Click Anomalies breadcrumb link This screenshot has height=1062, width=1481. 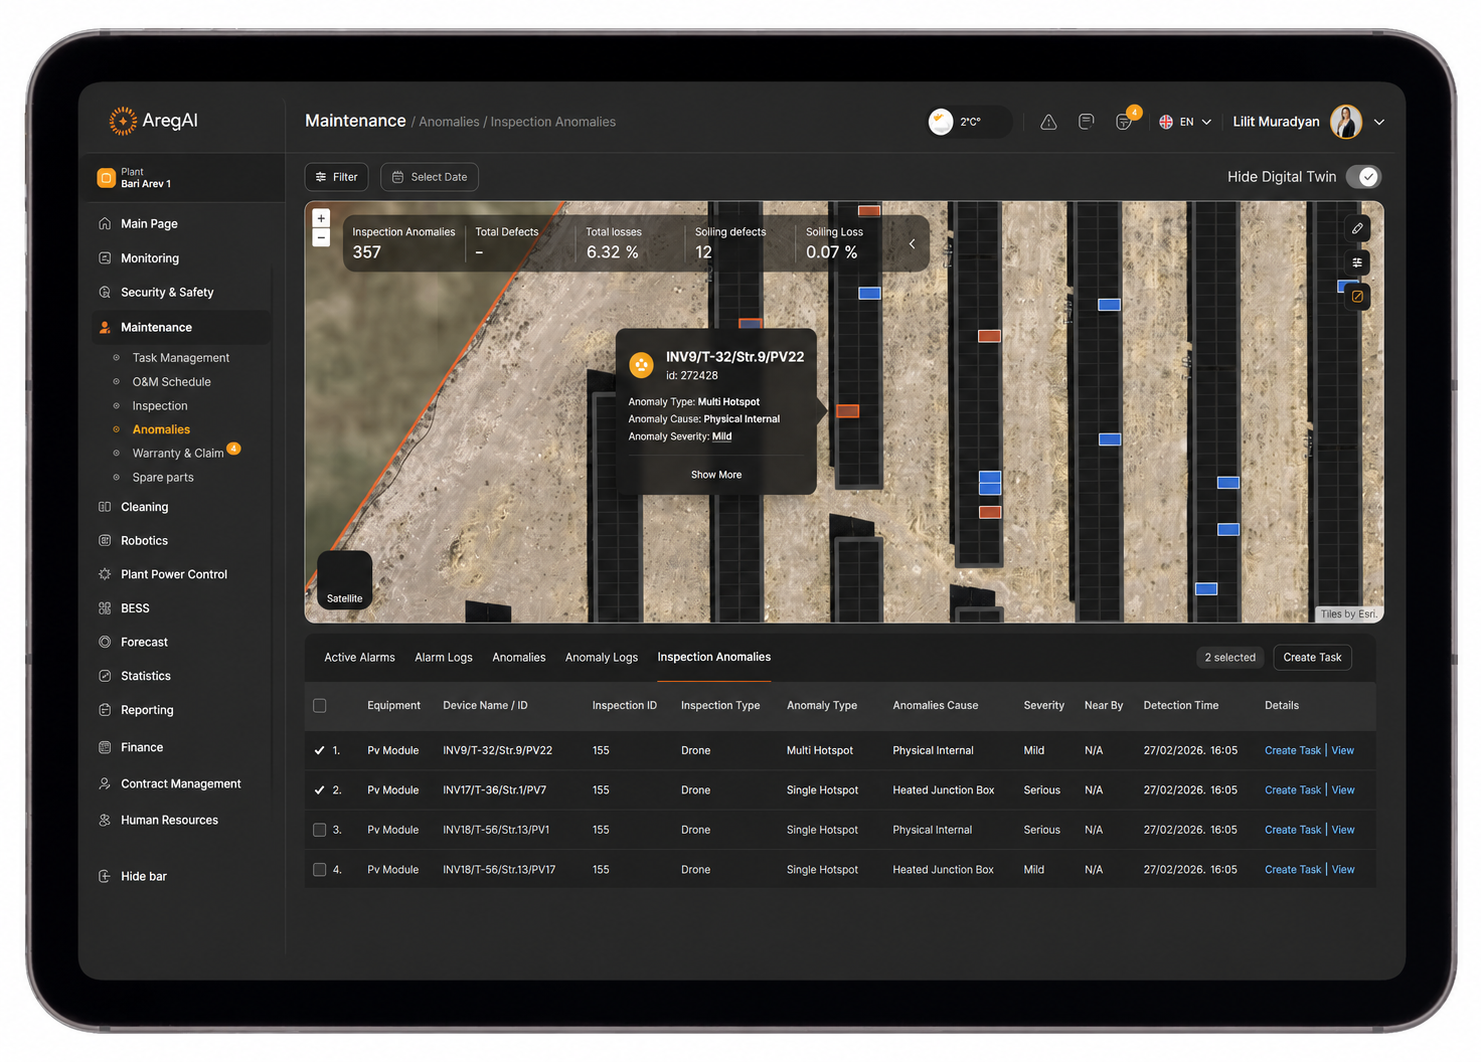449,122
